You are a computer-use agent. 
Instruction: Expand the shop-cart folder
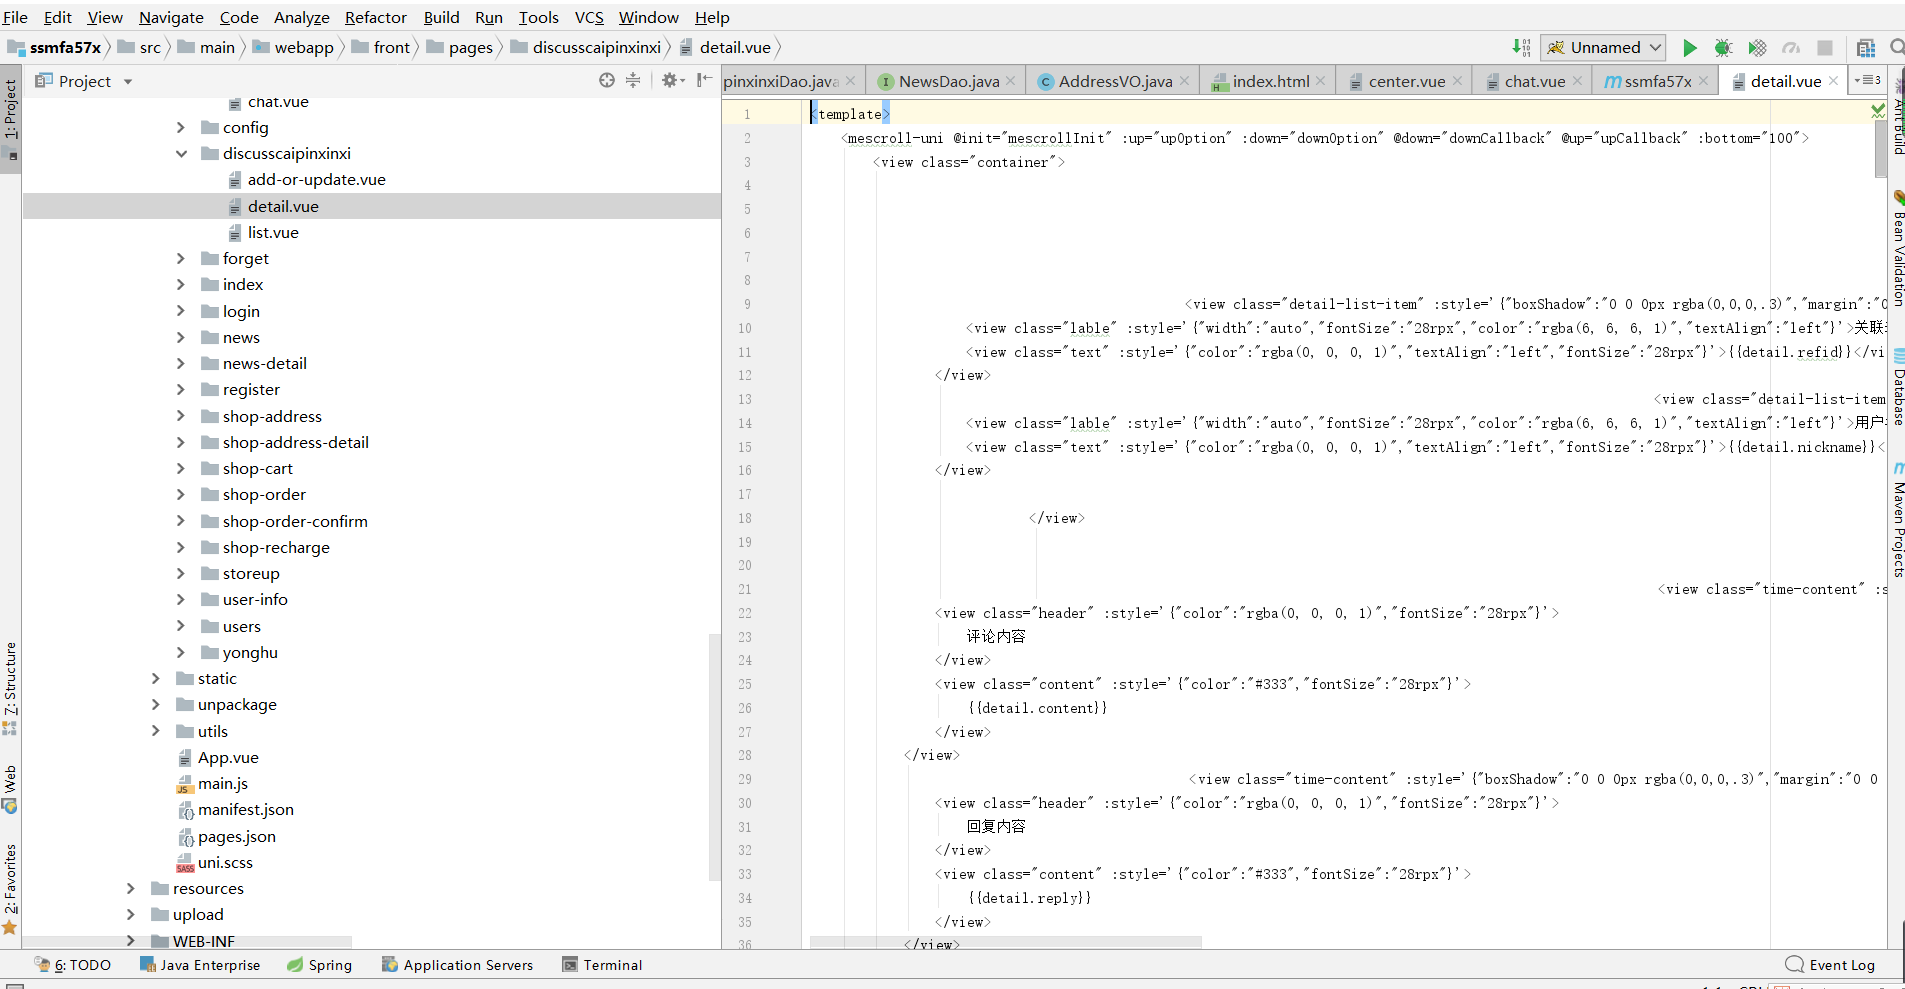pyautogui.click(x=181, y=469)
